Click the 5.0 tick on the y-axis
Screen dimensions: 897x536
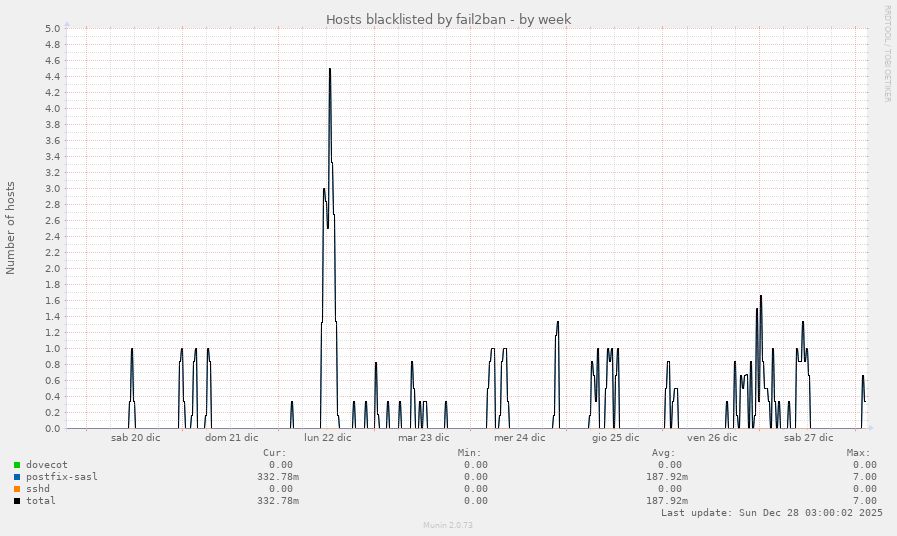tap(53, 28)
